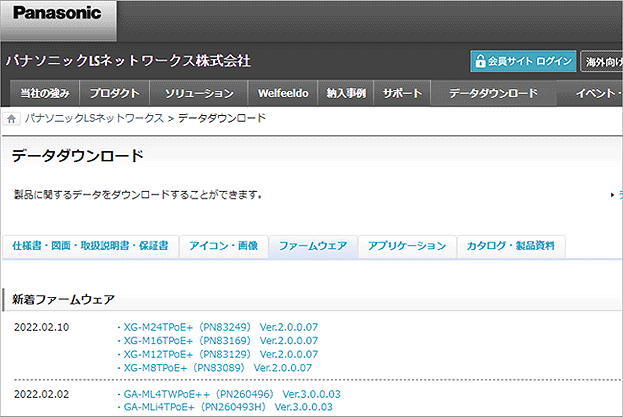
Task: Open the 当社の強み menu
Action: pyautogui.click(x=45, y=93)
